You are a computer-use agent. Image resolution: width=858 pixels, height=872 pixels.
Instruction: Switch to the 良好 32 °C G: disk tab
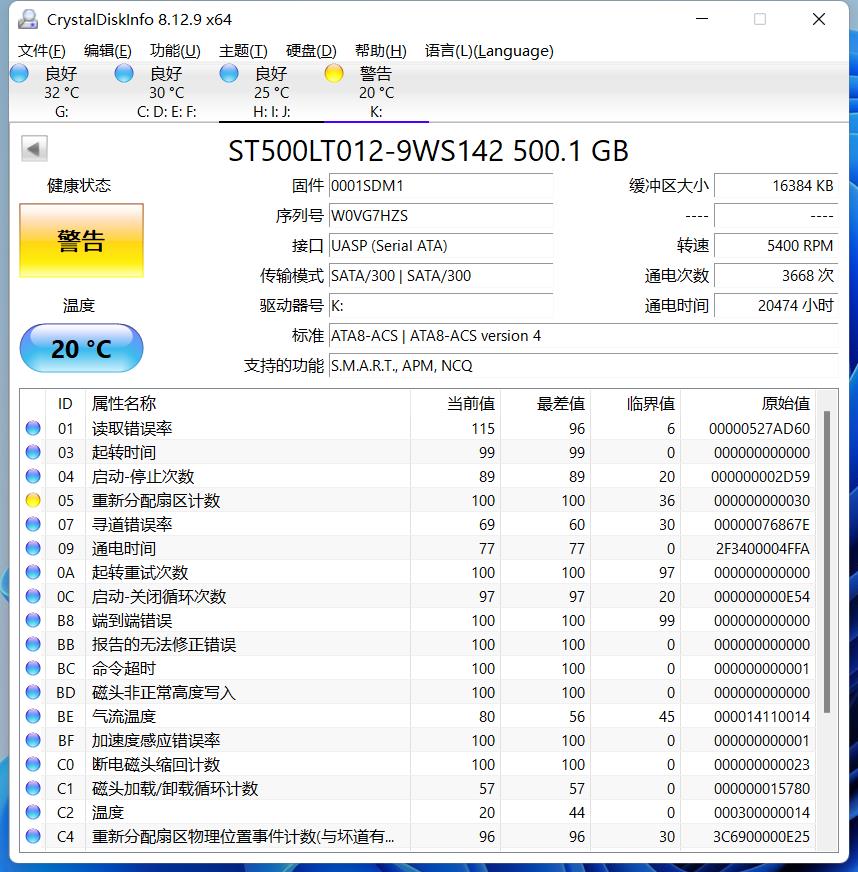(61, 92)
